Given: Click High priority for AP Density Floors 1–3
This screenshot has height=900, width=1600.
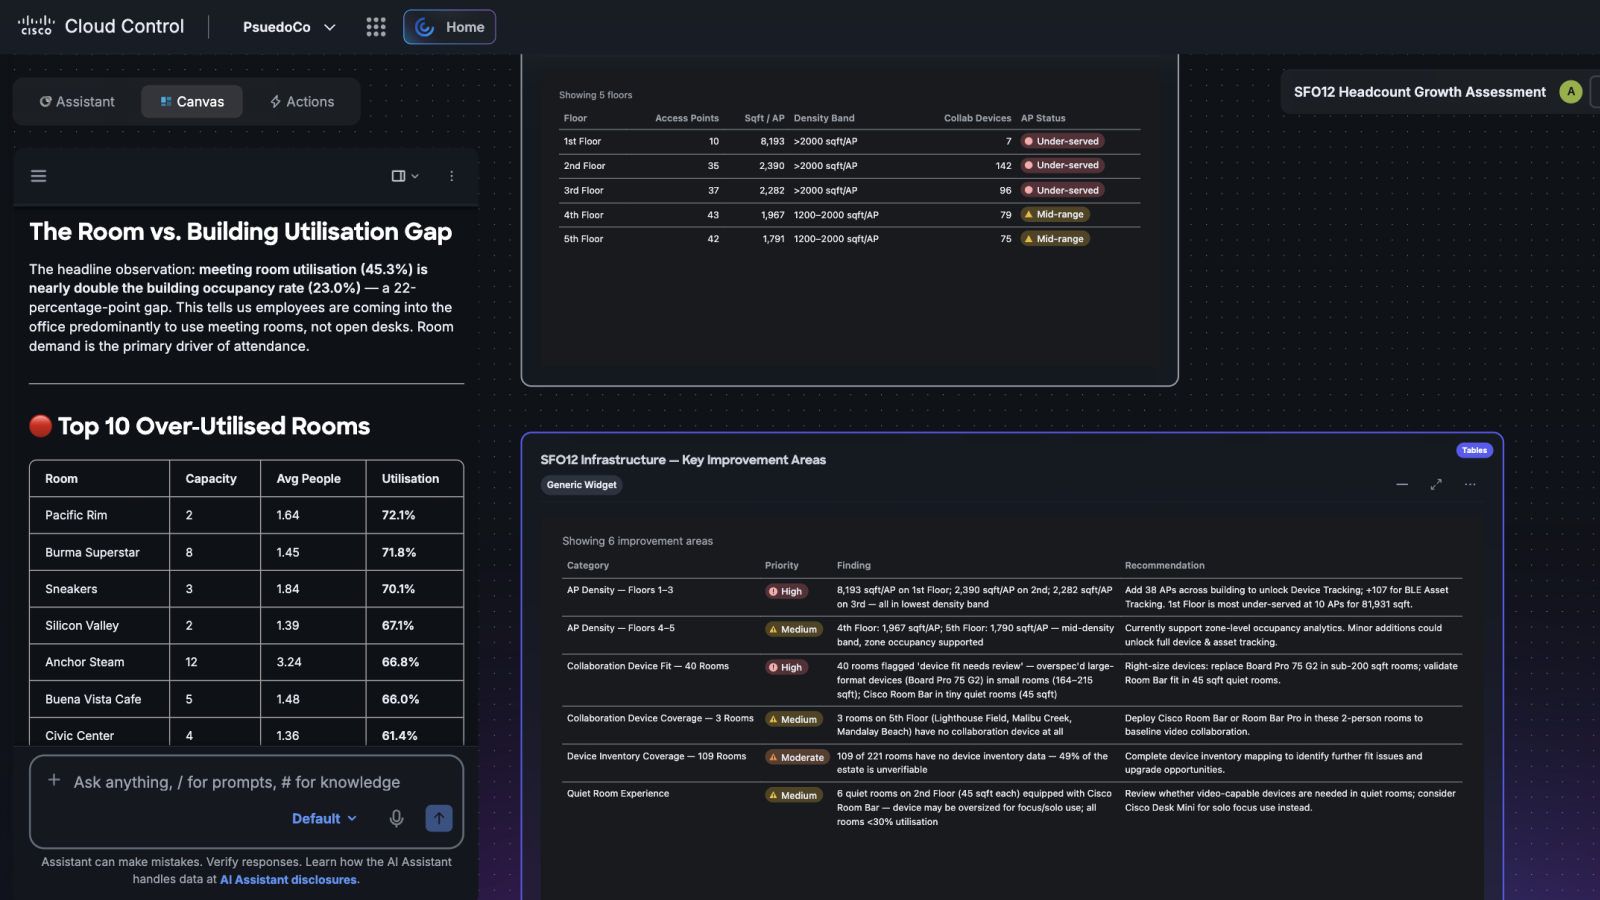Looking at the screenshot, I should coord(786,591).
